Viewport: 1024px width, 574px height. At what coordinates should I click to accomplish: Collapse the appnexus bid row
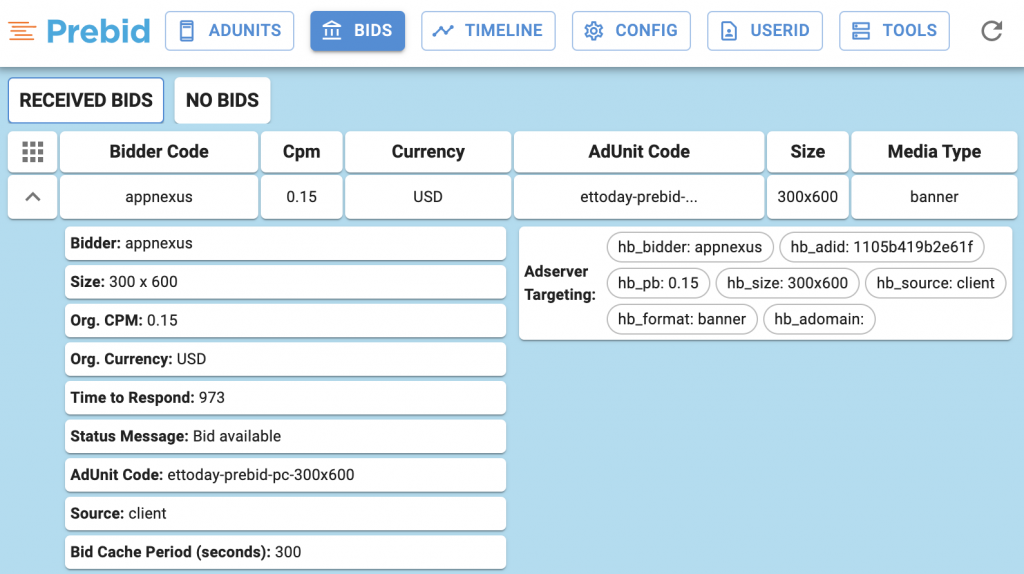coord(33,197)
